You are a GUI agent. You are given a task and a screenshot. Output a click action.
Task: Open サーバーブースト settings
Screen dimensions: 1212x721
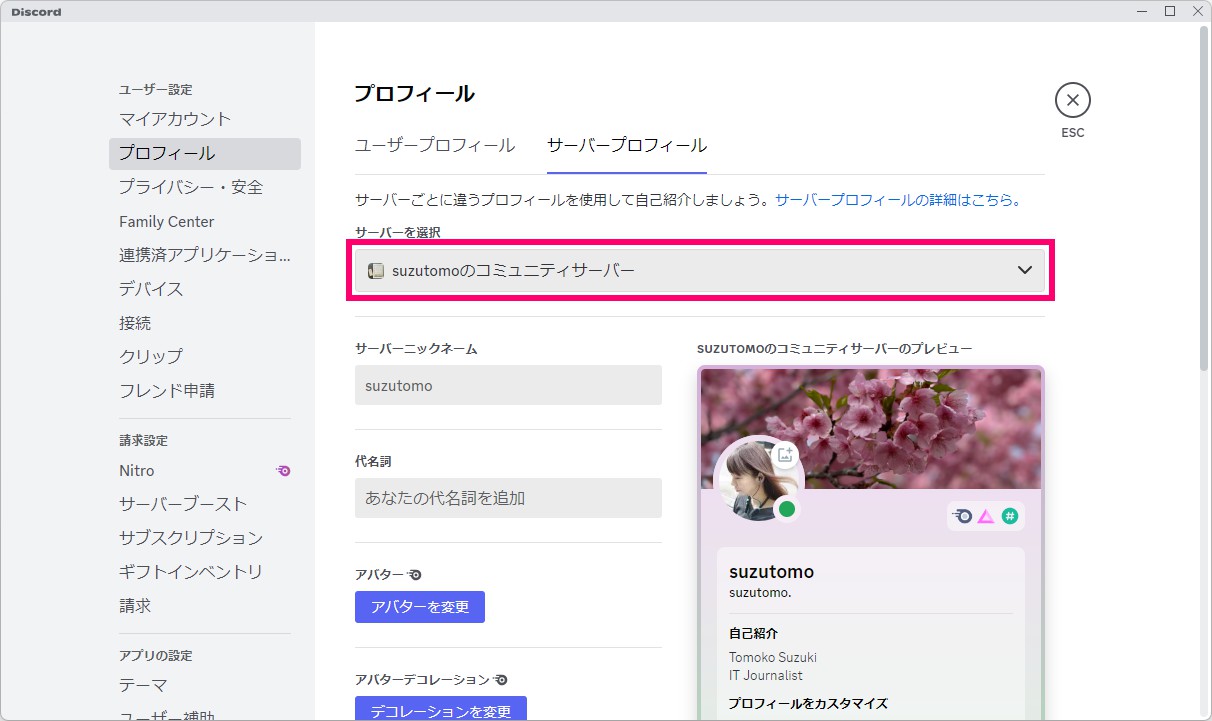[x=205, y=504]
